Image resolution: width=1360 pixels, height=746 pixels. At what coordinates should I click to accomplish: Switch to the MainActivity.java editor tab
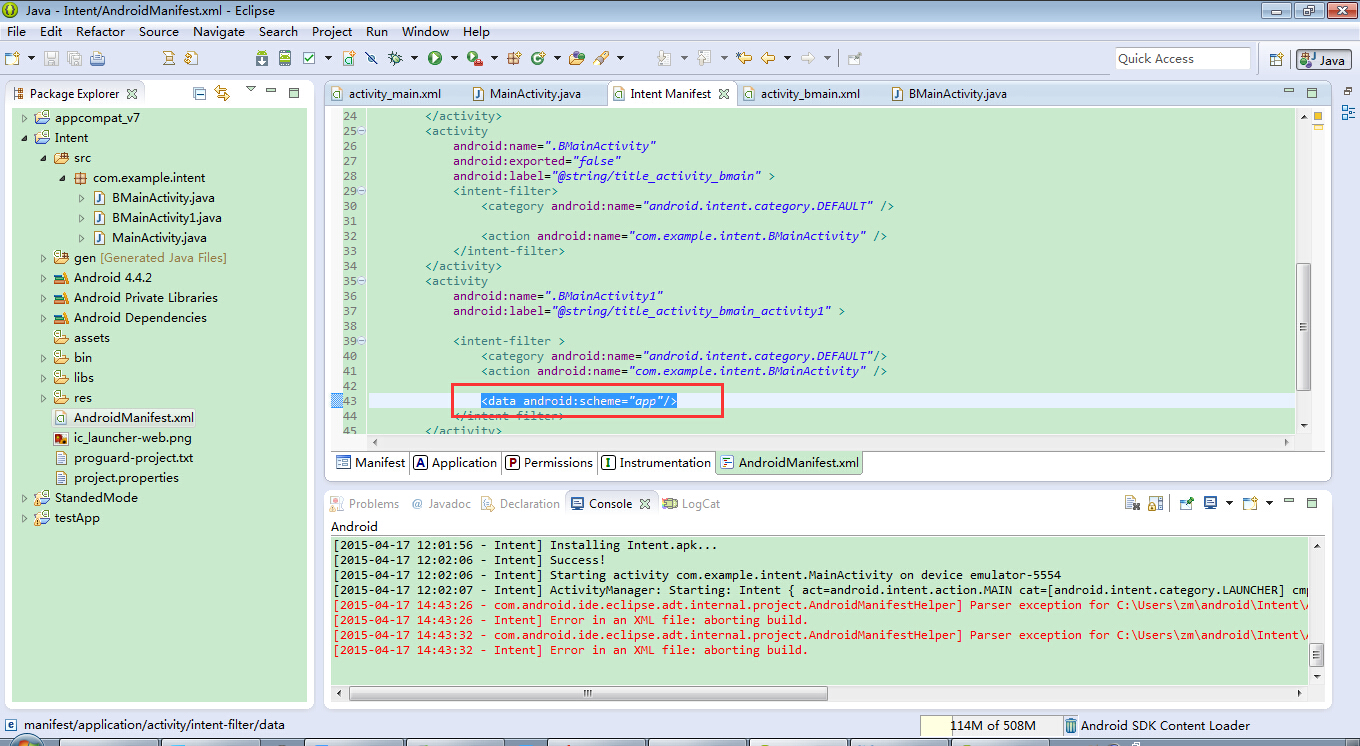pos(526,94)
